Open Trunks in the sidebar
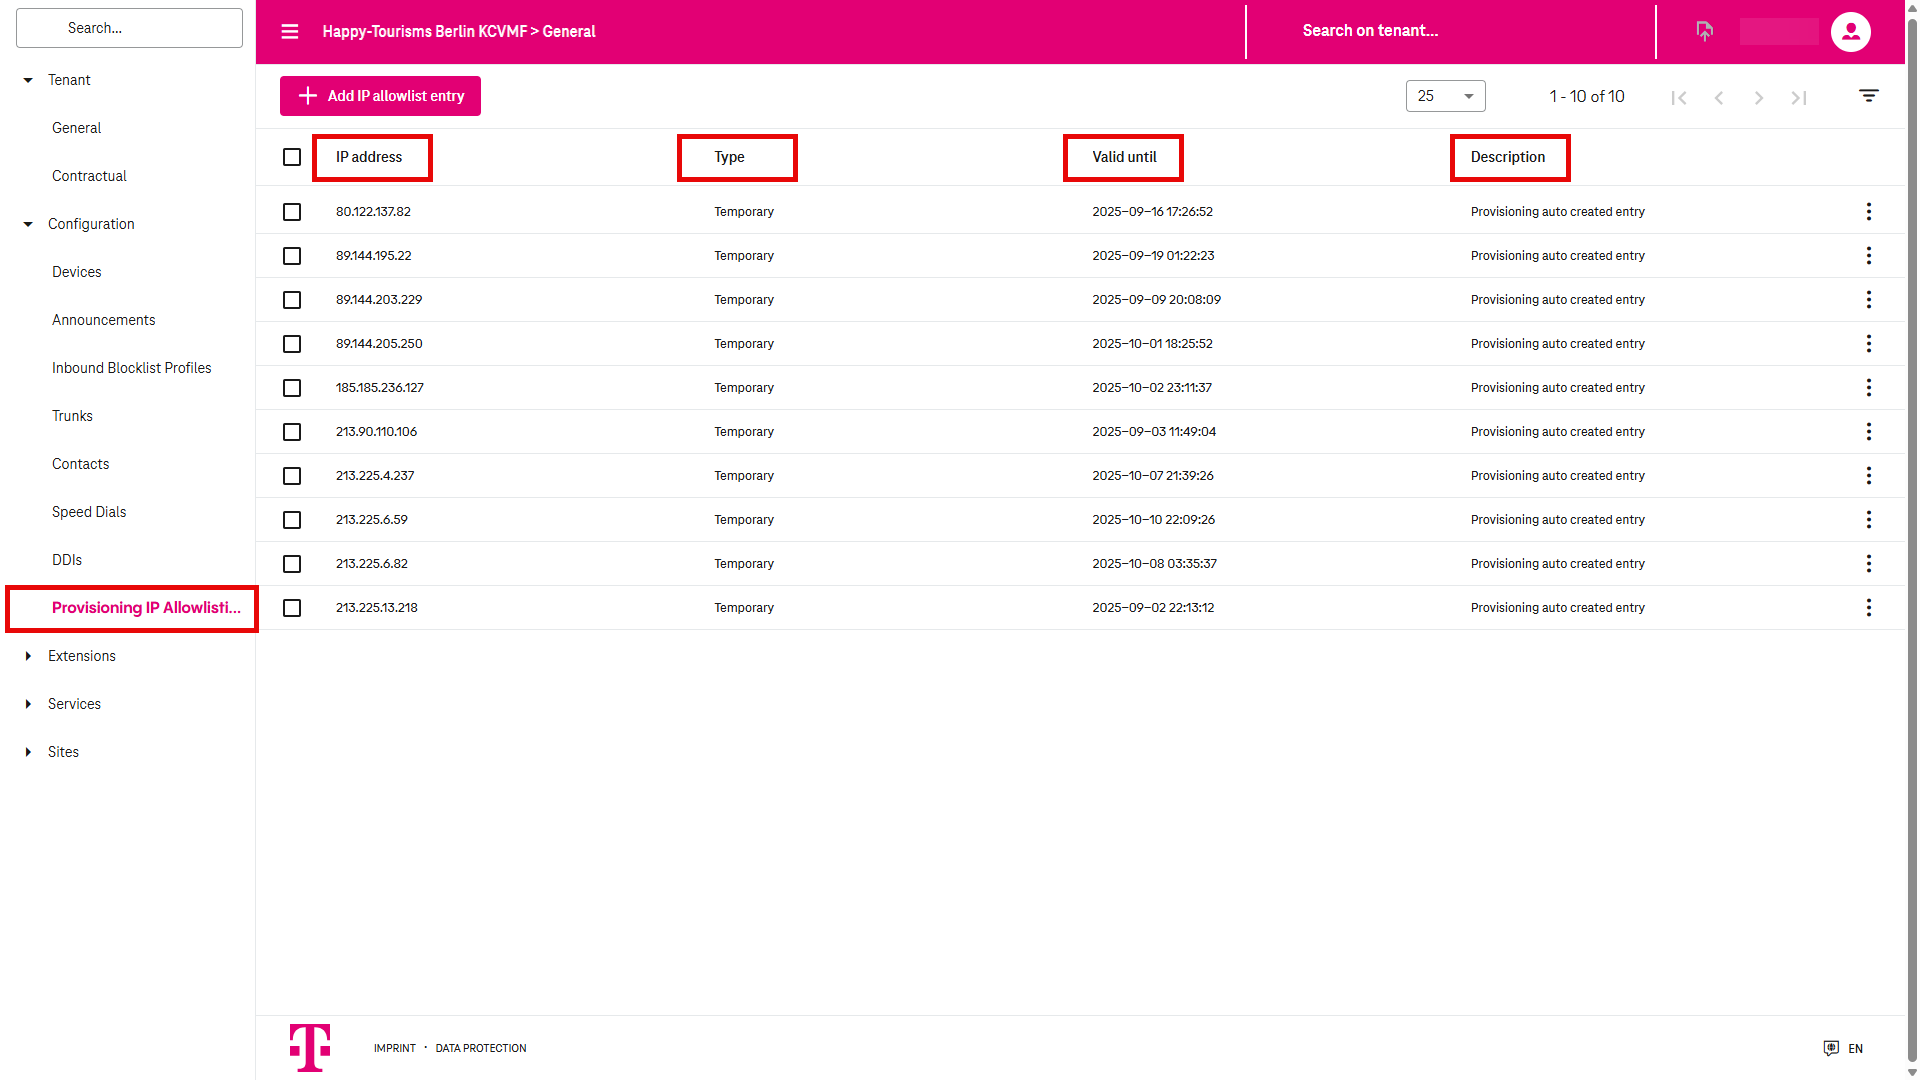The height and width of the screenshot is (1080, 1920). (72, 416)
